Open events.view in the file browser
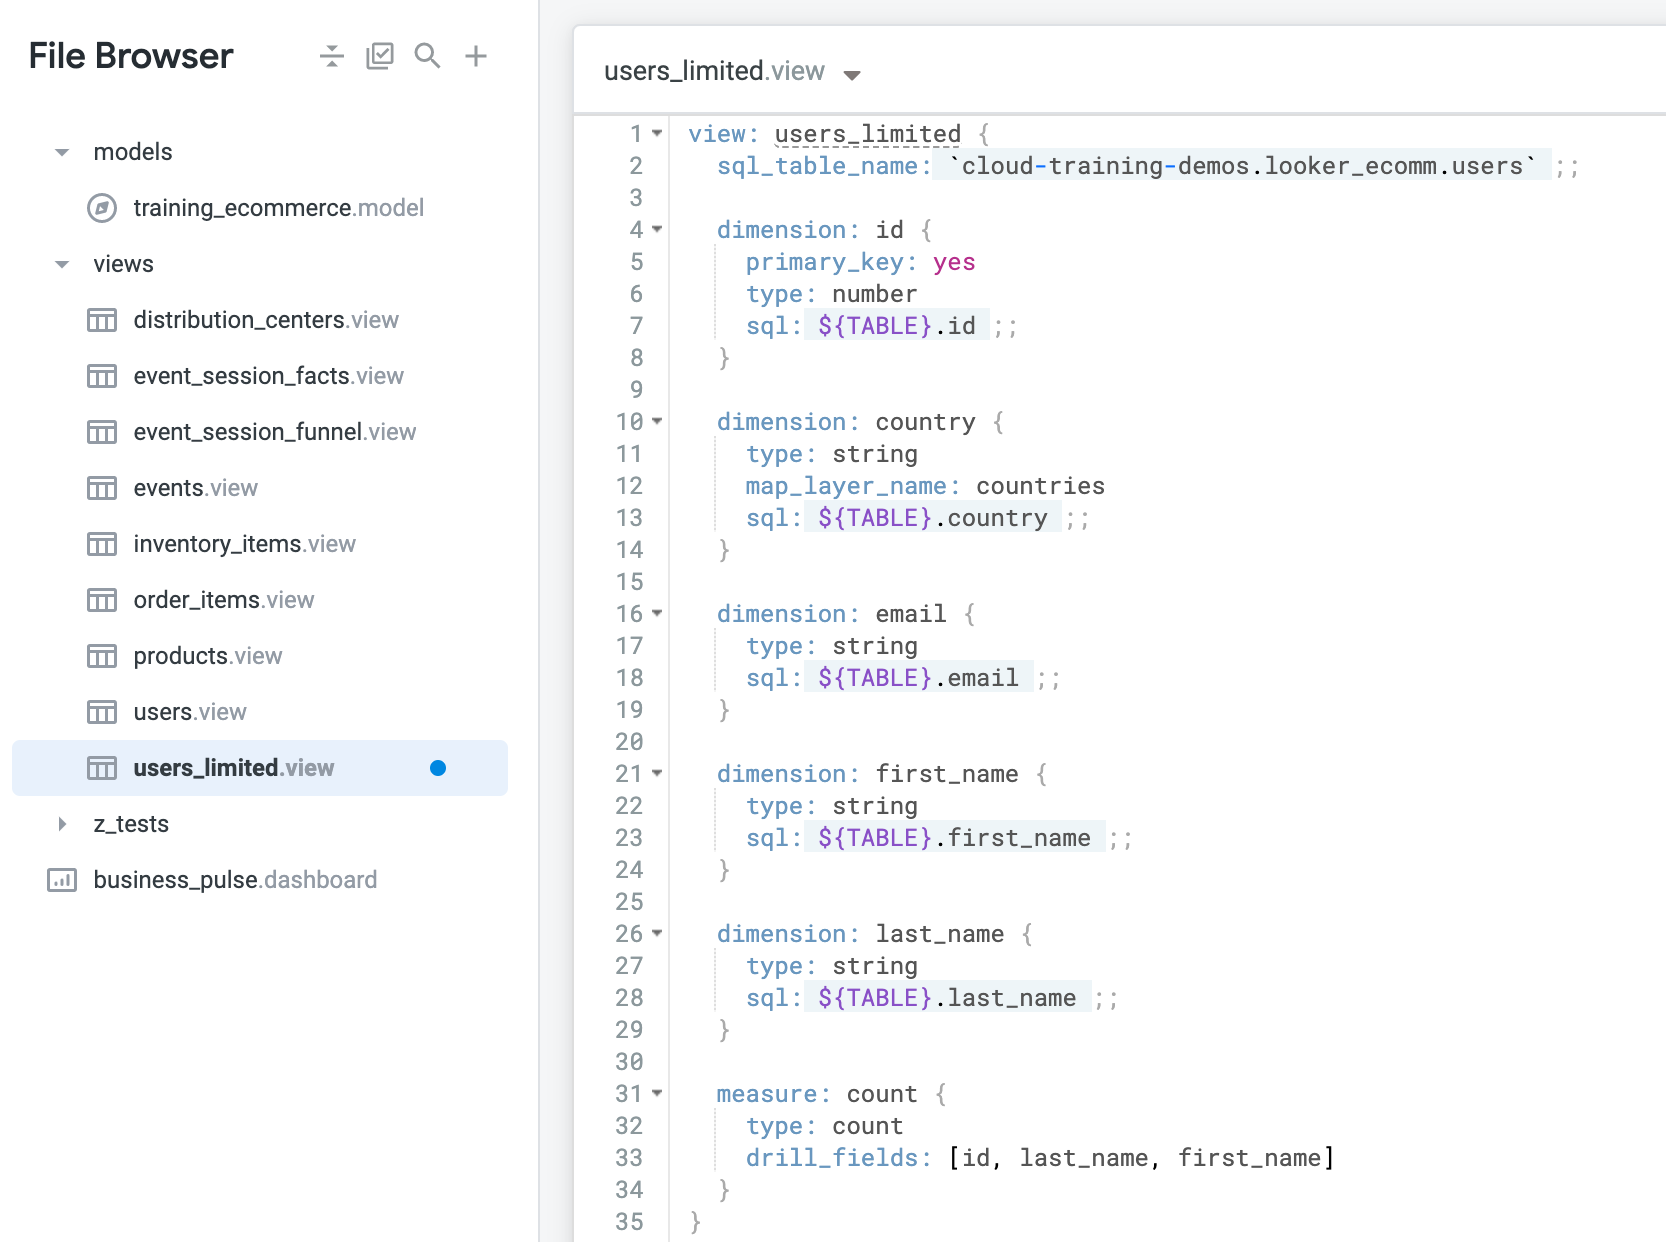1666x1242 pixels. (x=195, y=488)
